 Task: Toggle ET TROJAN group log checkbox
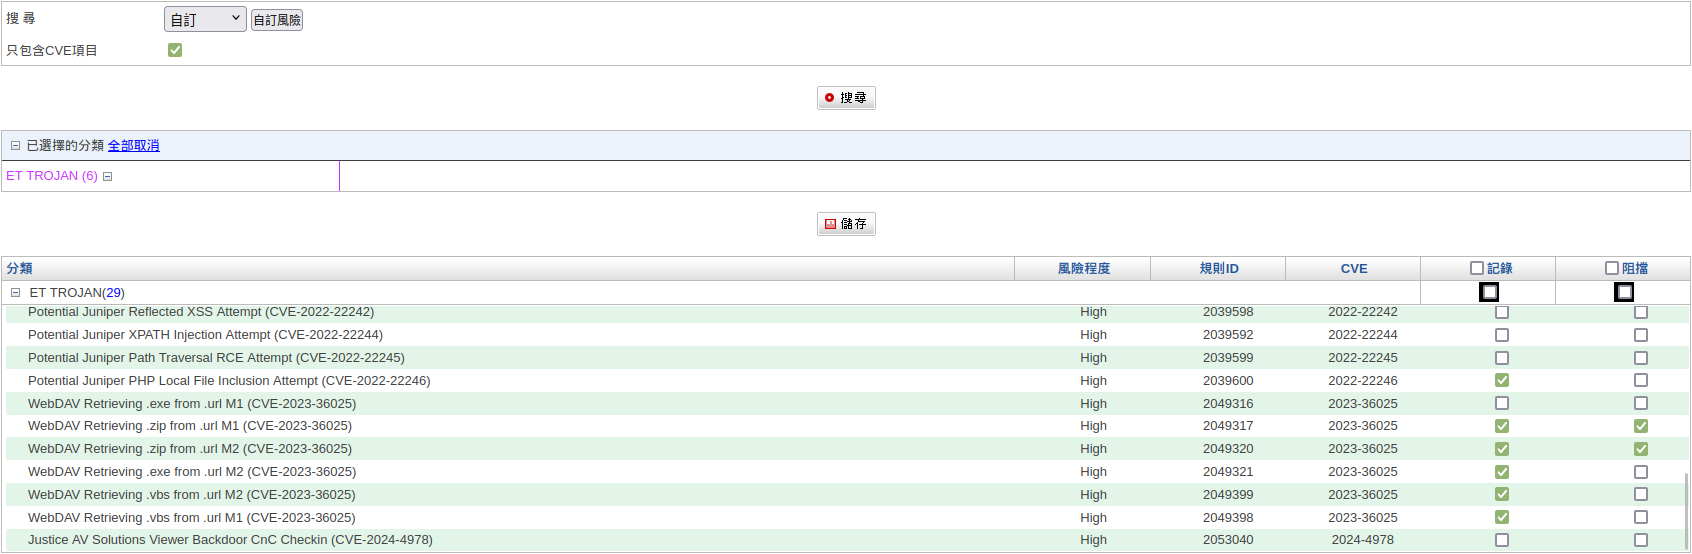1489,292
